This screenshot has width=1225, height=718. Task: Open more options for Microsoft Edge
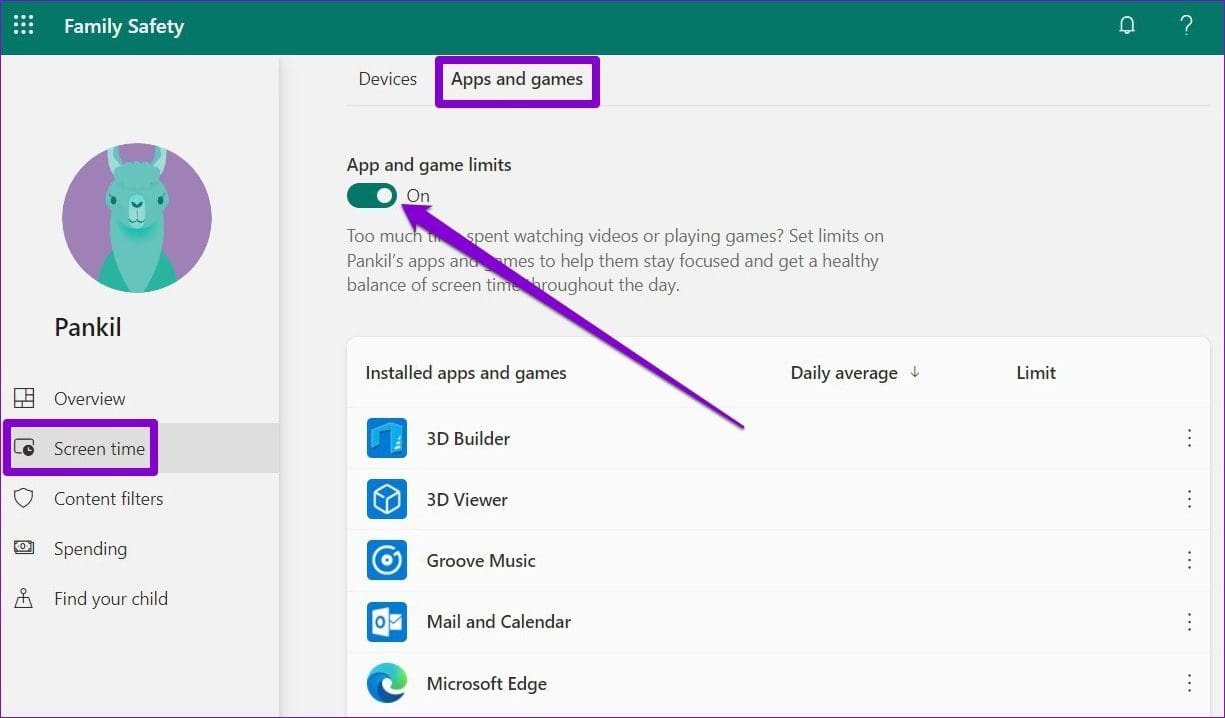[x=1189, y=683]
